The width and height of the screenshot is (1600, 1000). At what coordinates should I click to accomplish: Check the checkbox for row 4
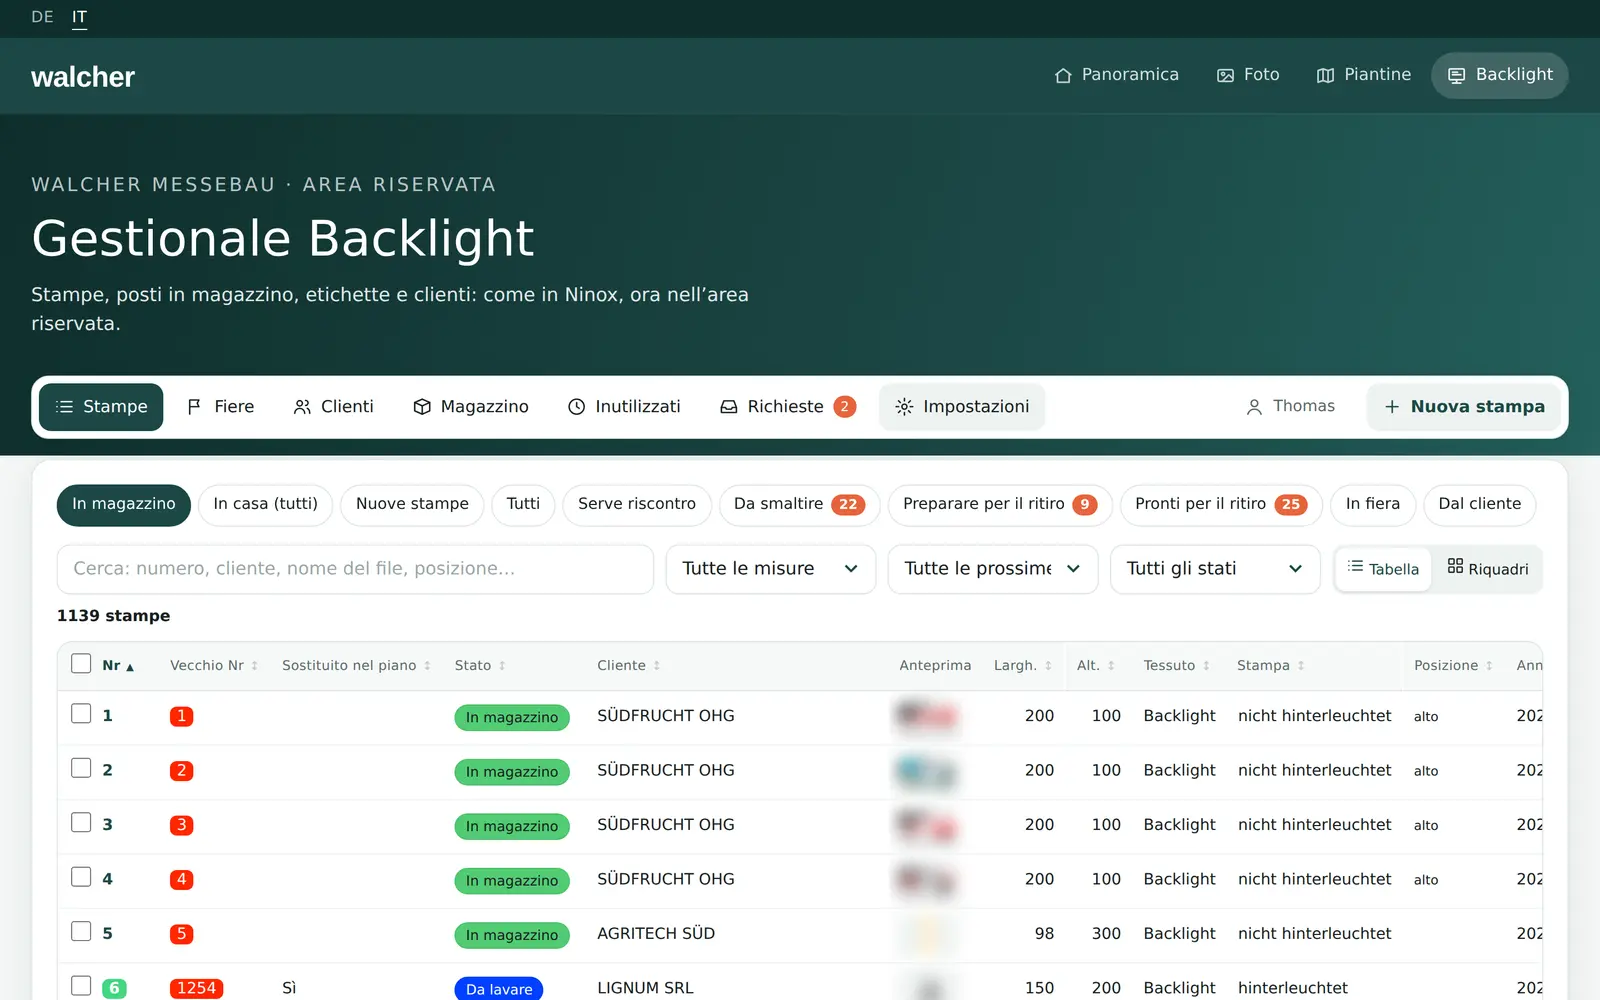coord(81,877)
